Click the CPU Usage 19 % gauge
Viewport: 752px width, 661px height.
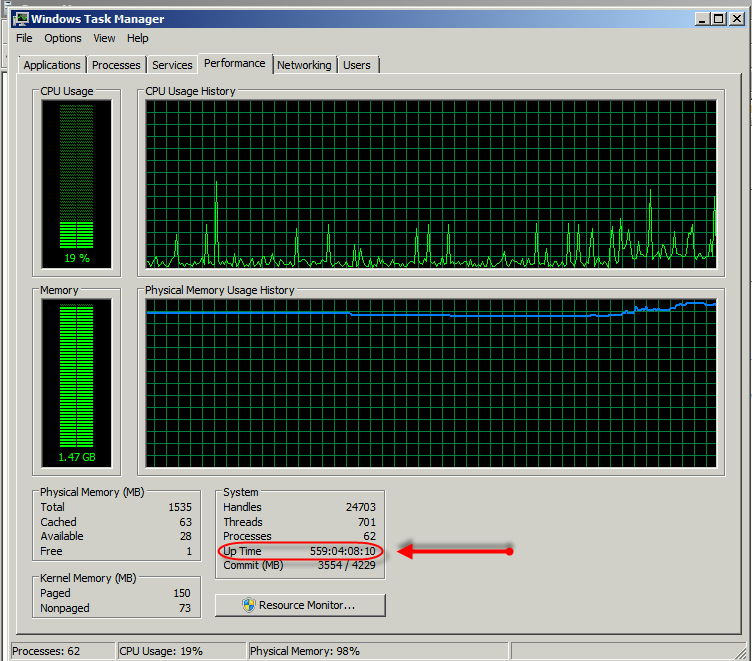[x=77, y=184]
